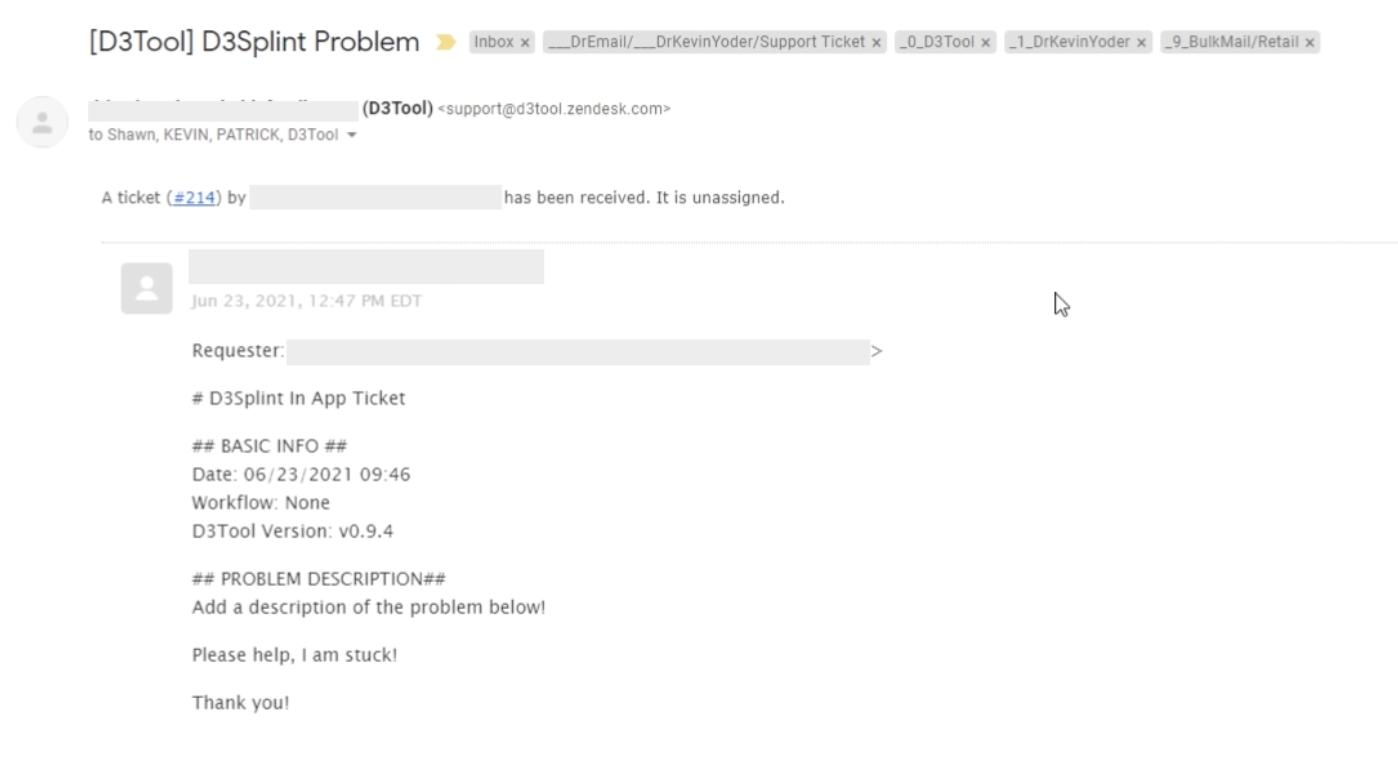Open ticket #214 link
Viewport: 1398px width, 776px height.
click(x=194, y=198)
